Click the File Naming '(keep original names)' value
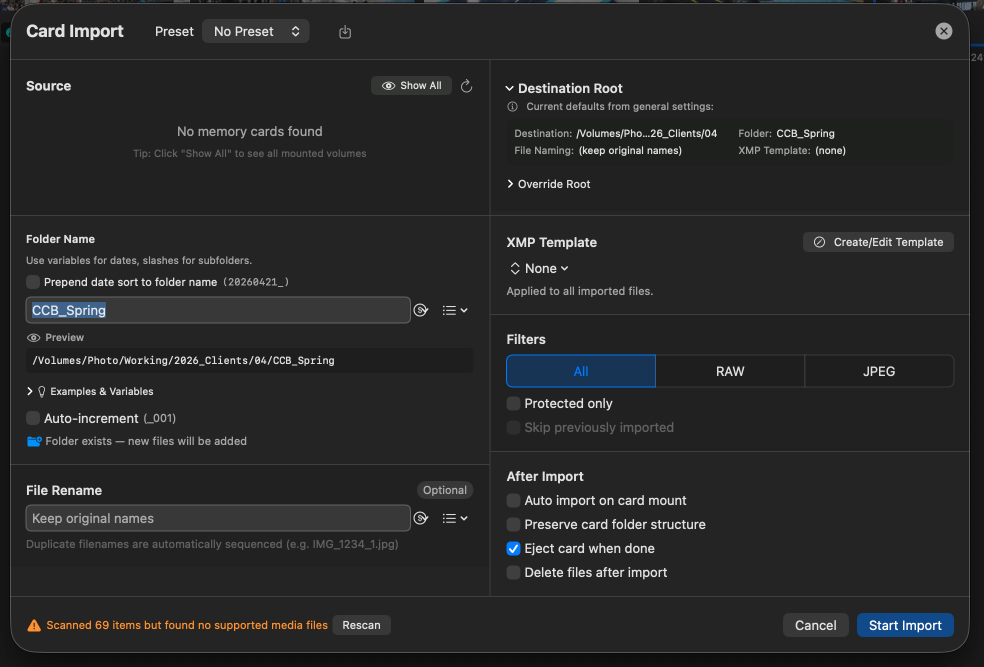 pos(630,151)
